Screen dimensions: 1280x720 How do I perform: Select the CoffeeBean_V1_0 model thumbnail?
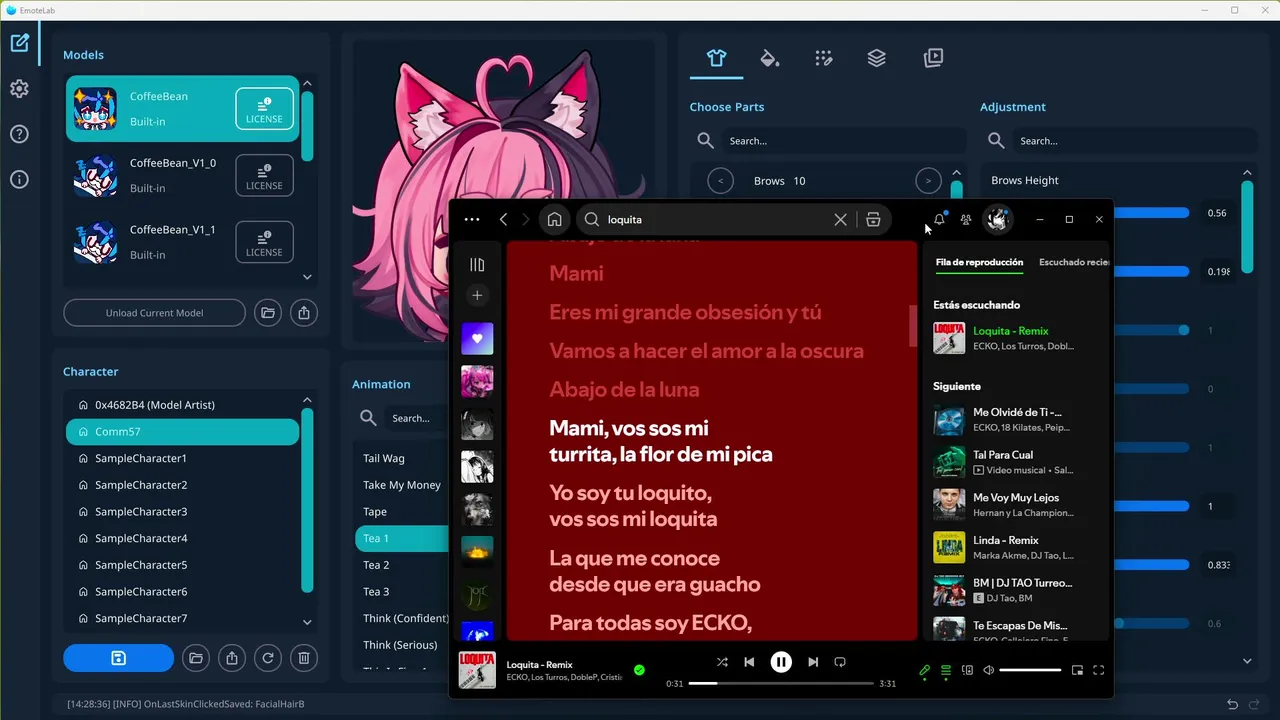[x=95, y=176]
